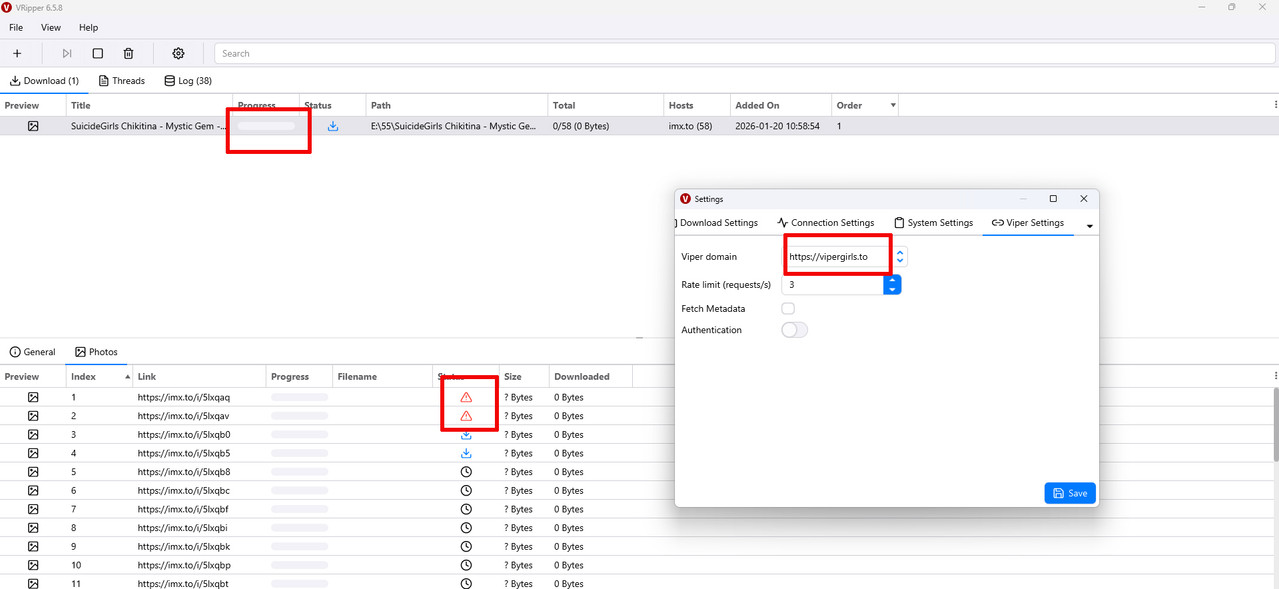Click the Added On date 2026-01-20 10:58:54
1279x589 pixels.
tap(777, 126)
